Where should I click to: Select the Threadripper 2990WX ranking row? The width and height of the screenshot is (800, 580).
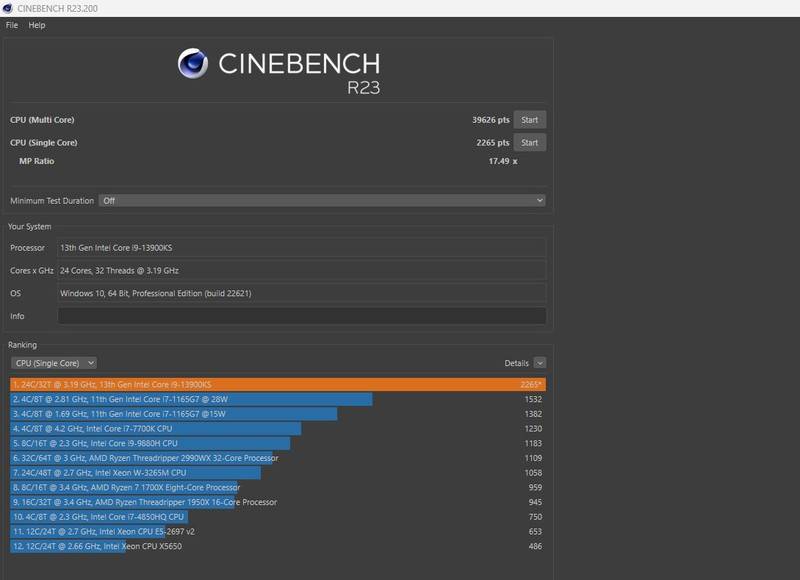coord(278,458)
